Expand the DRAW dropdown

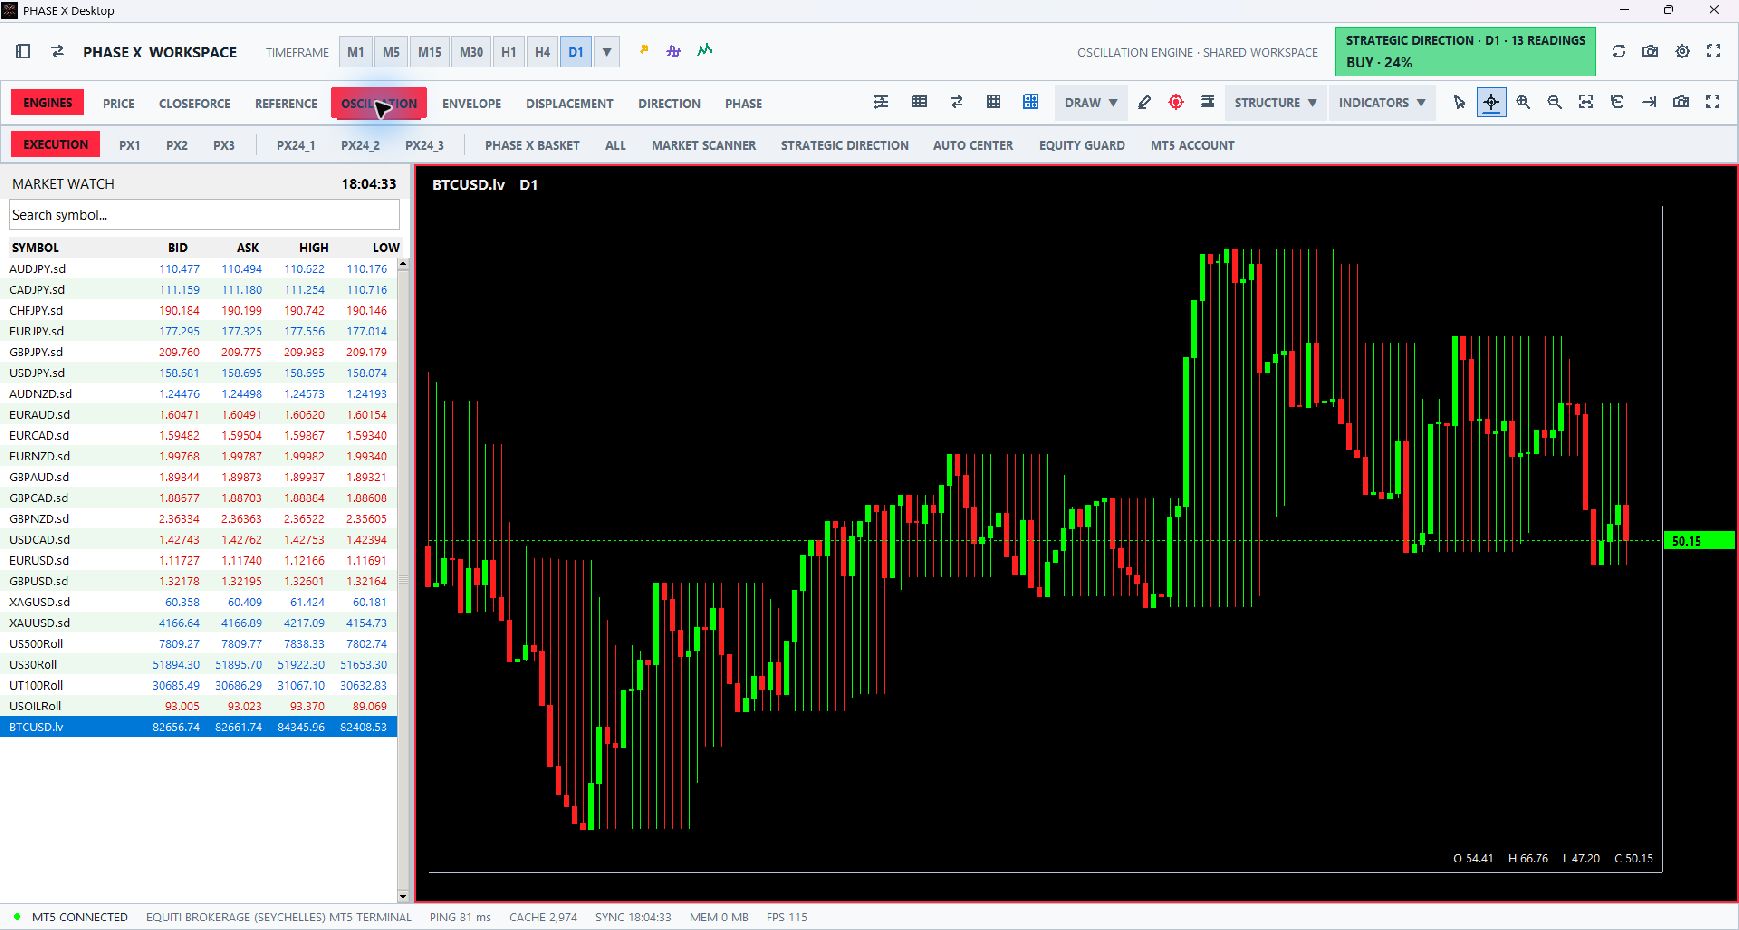[1090, 102]
